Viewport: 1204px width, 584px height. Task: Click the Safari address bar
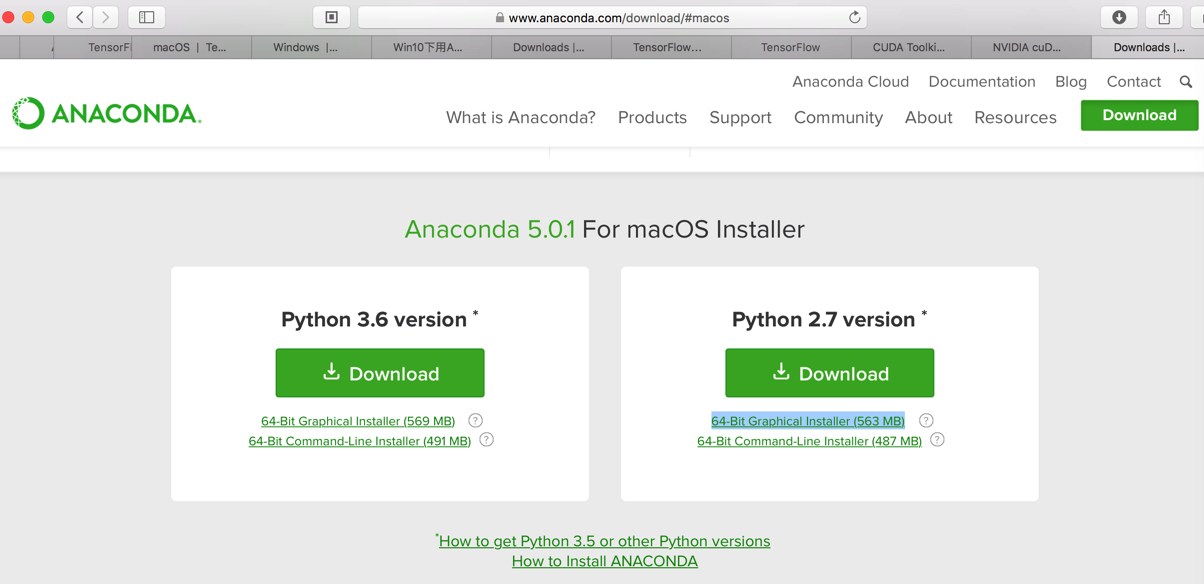tap(612, 17)
